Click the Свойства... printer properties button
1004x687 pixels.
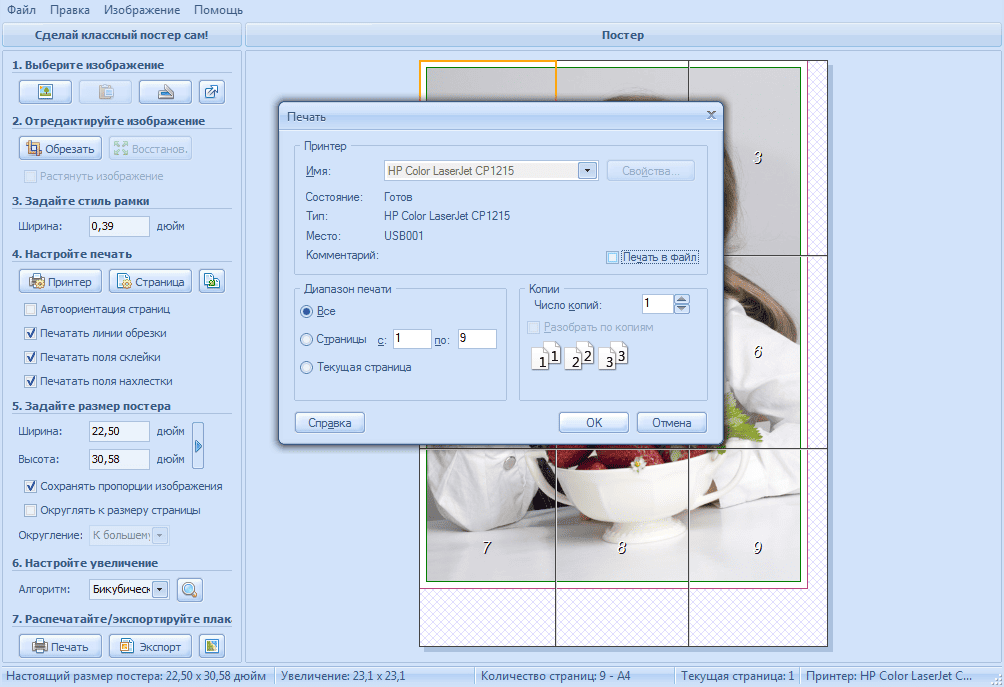pyautogui.click(x=651, y=171)
